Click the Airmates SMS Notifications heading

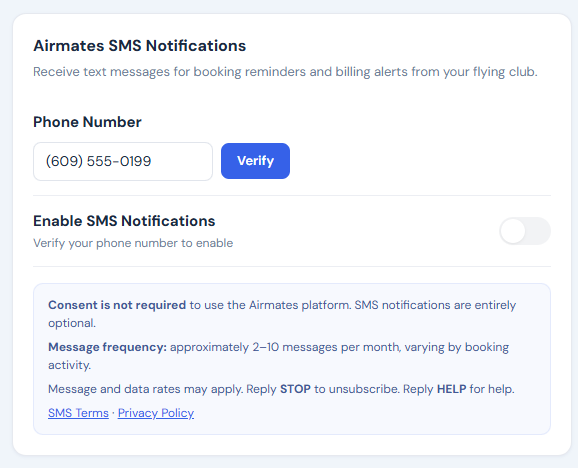click(139, 46)
